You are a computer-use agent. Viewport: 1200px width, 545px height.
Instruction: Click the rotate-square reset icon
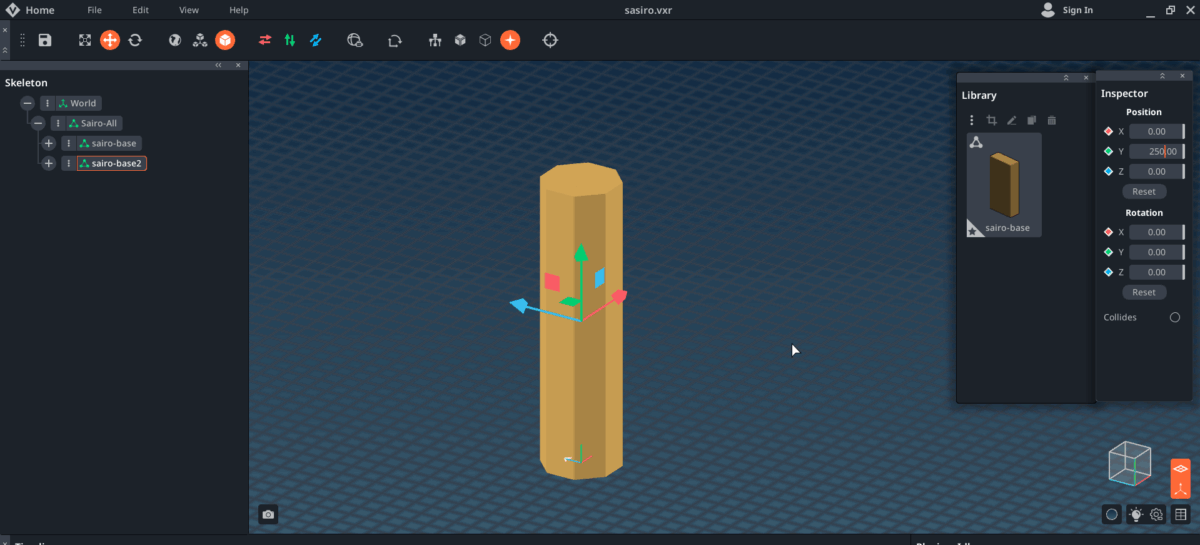[395, 40]
